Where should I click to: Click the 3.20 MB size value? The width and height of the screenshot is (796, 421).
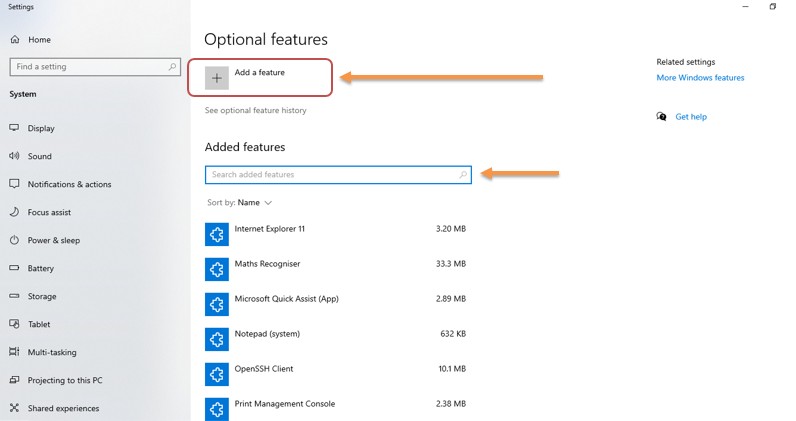451,229
